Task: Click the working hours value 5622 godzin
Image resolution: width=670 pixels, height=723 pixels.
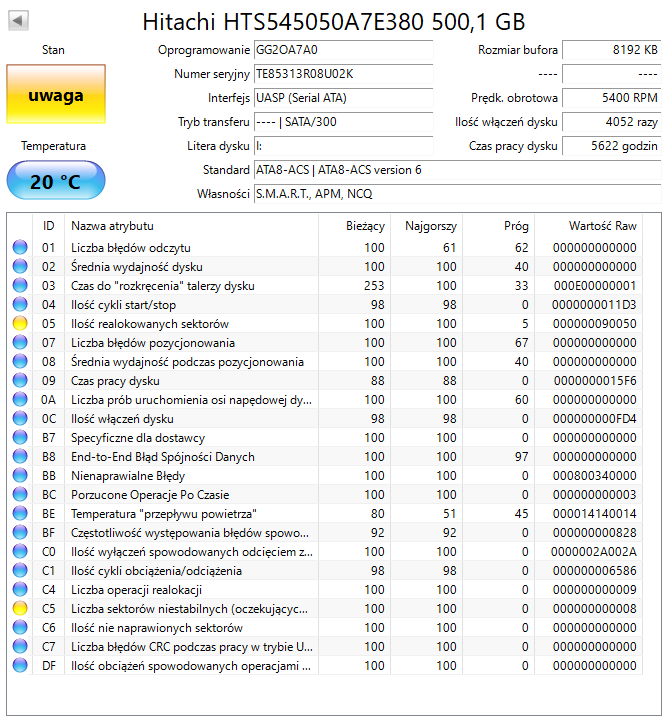Action: 611,146
